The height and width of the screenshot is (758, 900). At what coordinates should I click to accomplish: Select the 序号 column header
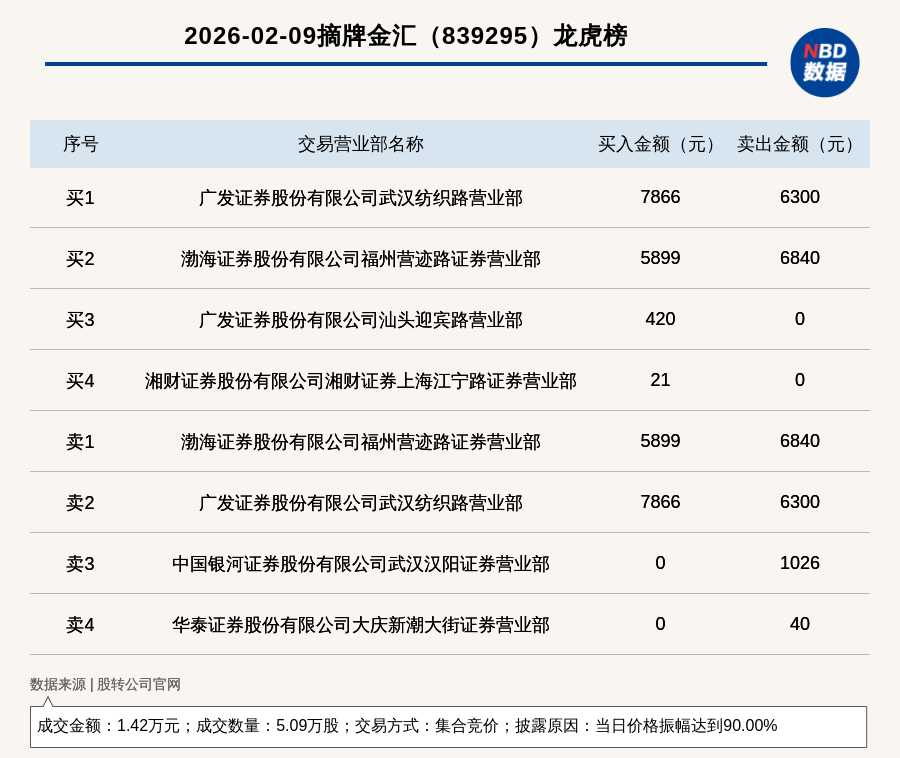80,144
